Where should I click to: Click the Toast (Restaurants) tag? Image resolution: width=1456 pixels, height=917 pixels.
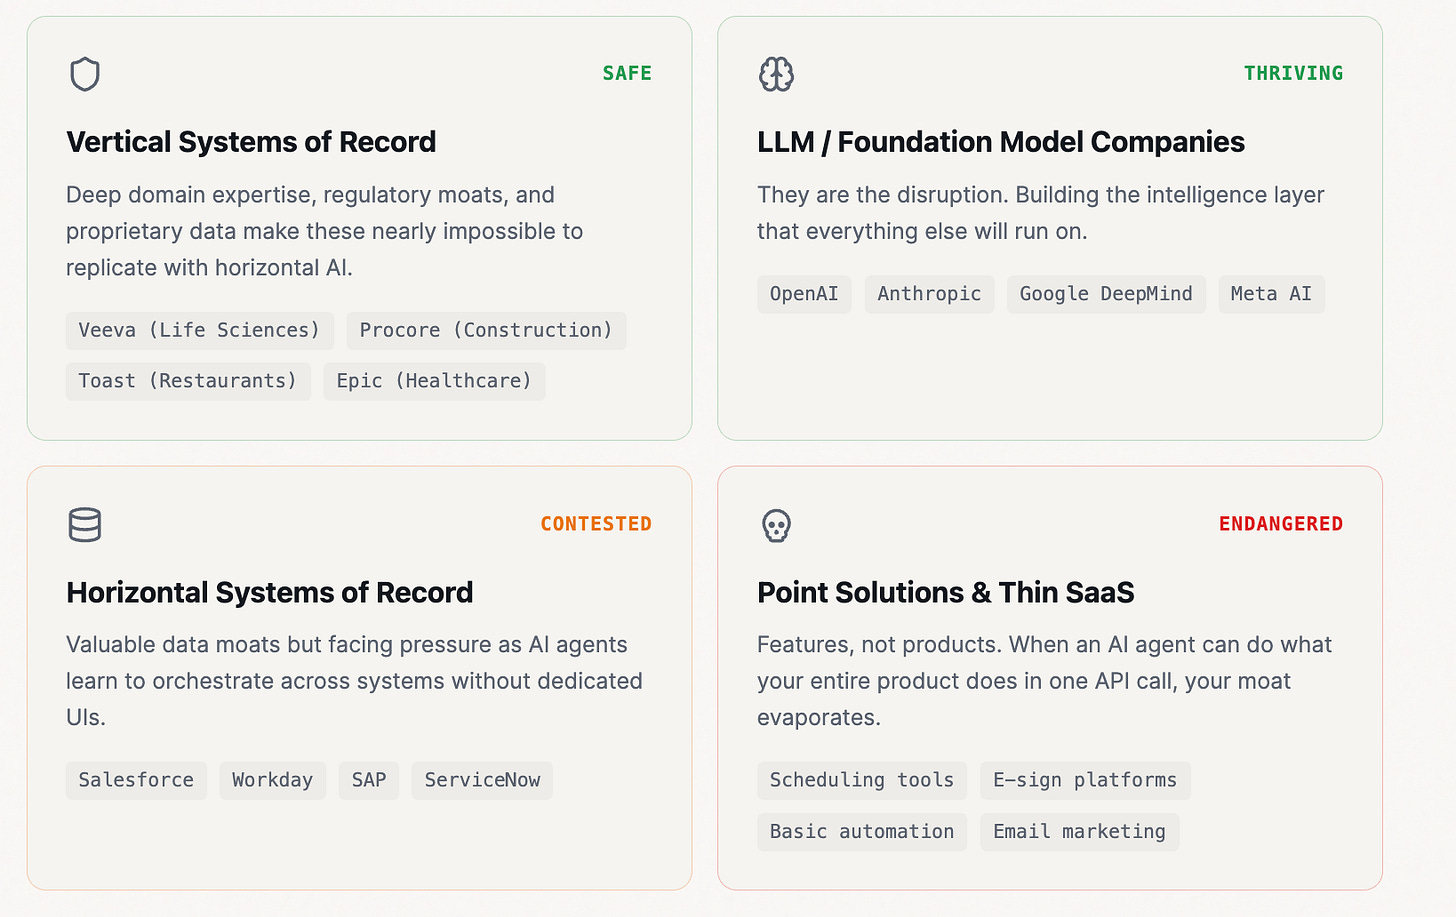(x=188, y=381)
